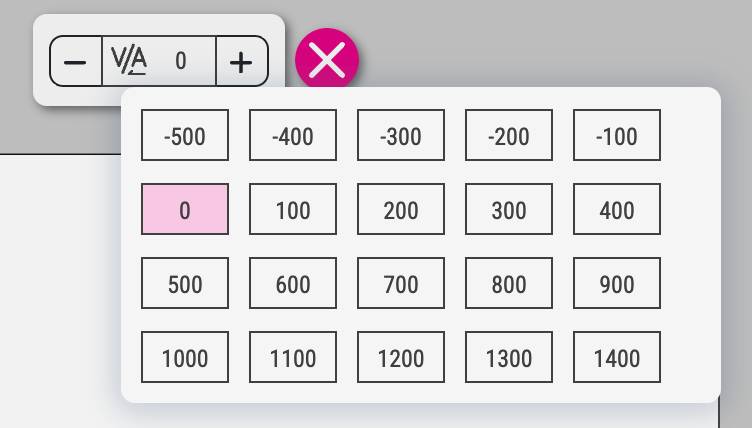The width and height of the screenshot is (752, 428).
Task: Select the 1000 tracking preset
Action: click(185, 358)
